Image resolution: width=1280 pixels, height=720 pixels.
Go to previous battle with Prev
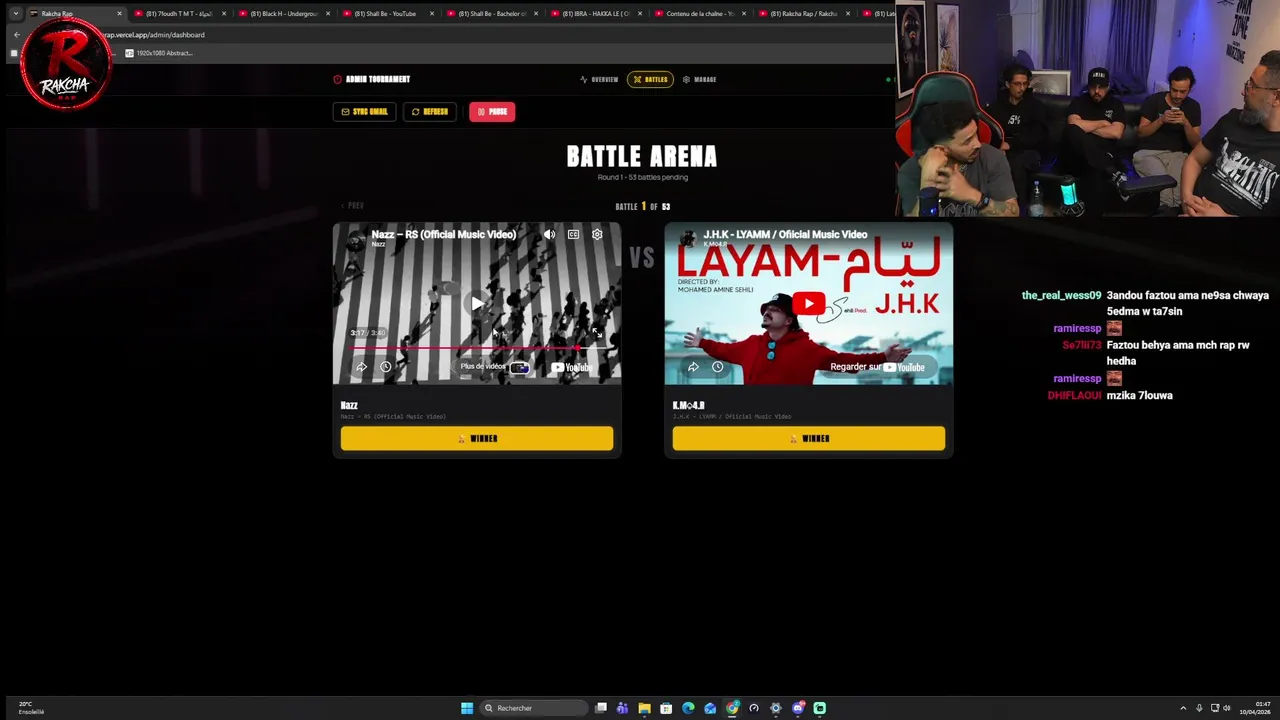(x=353, y=206)
